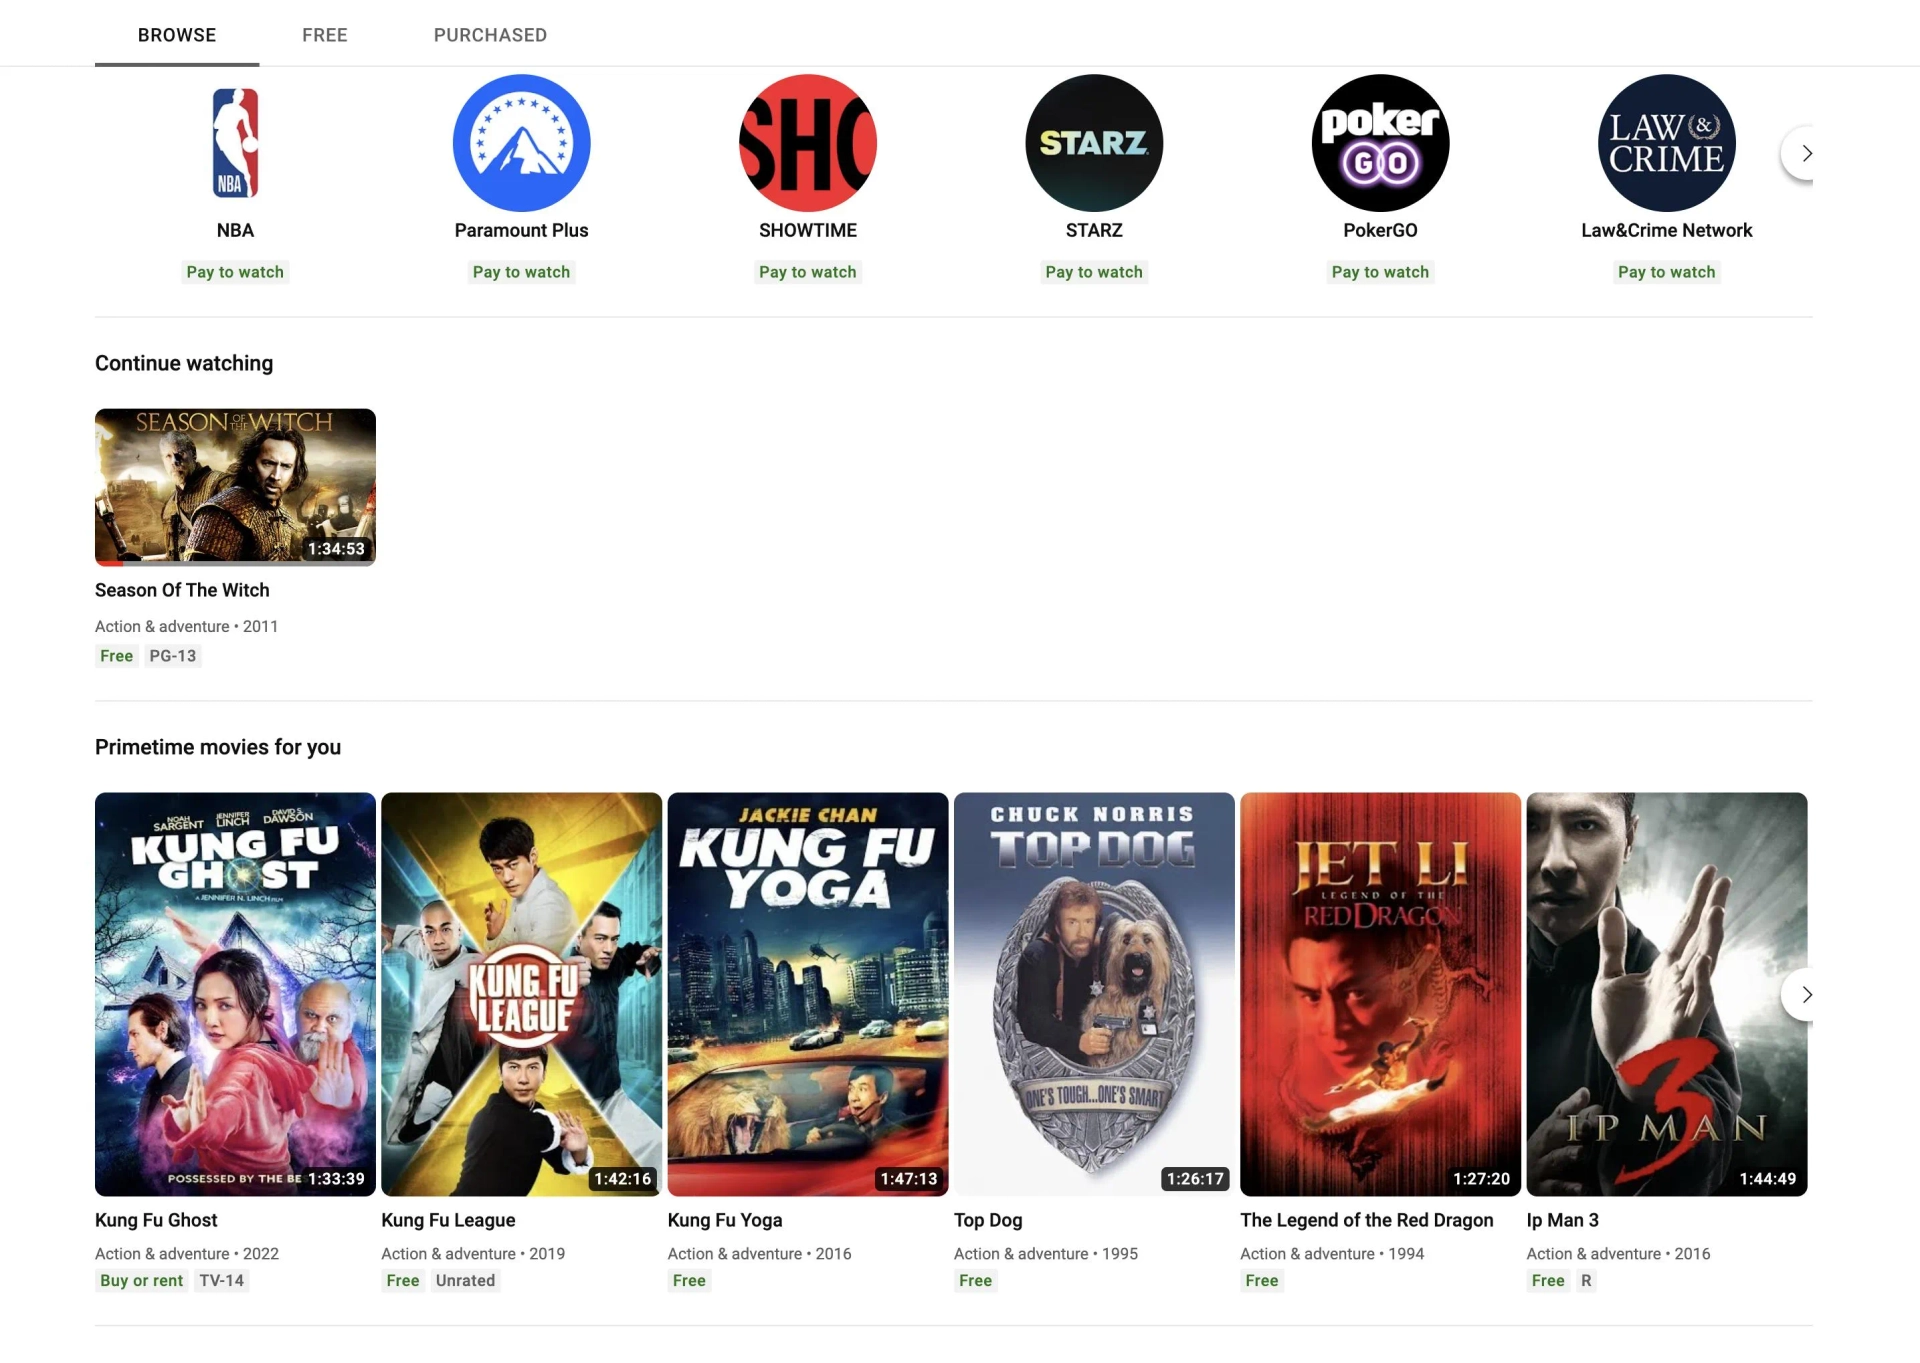This screenshot has height=1363, width=1920.
Task: Click the PG-13 rating badge
Action: [172, 656]
